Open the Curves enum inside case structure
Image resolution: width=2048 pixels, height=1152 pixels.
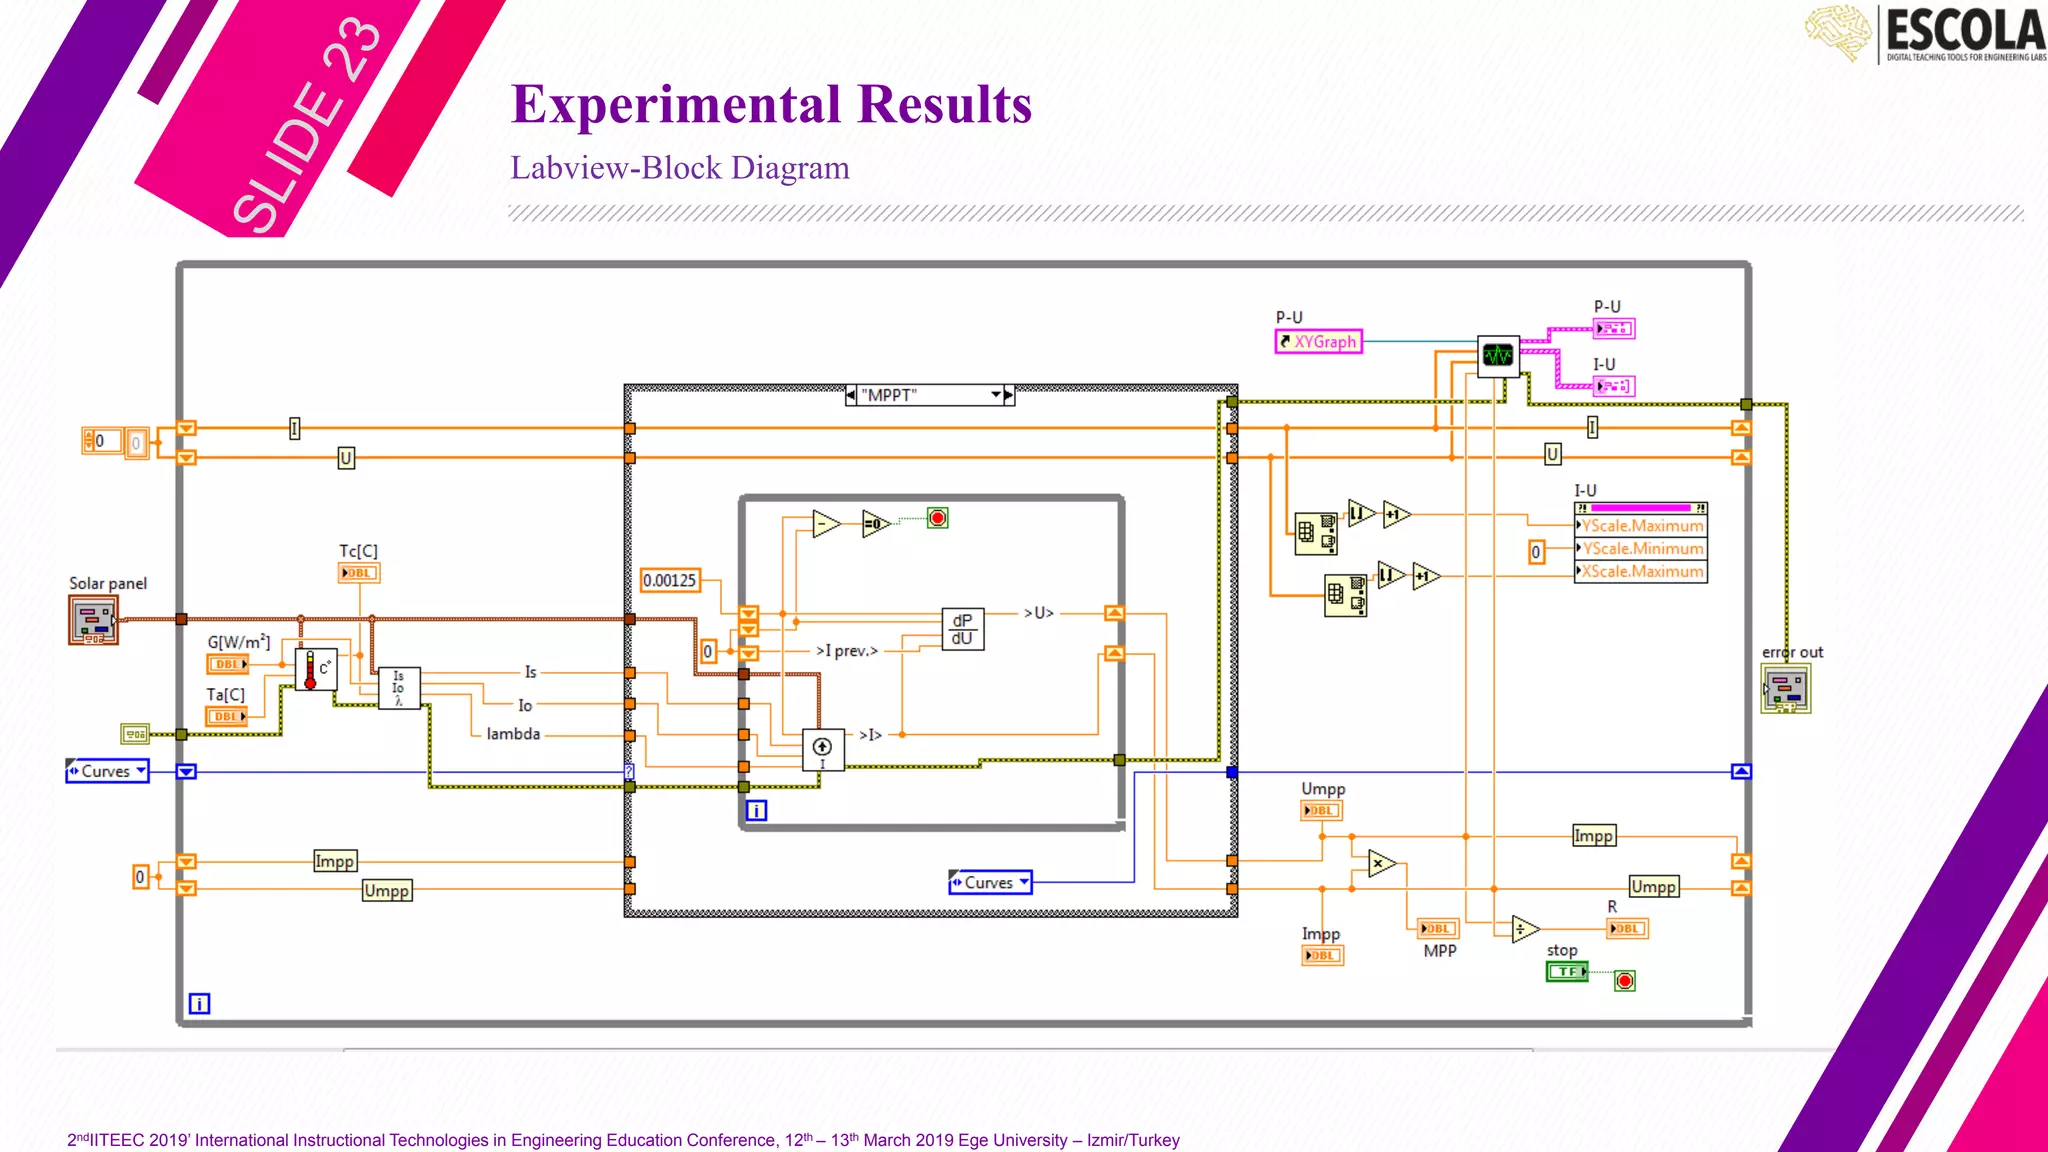990,882
